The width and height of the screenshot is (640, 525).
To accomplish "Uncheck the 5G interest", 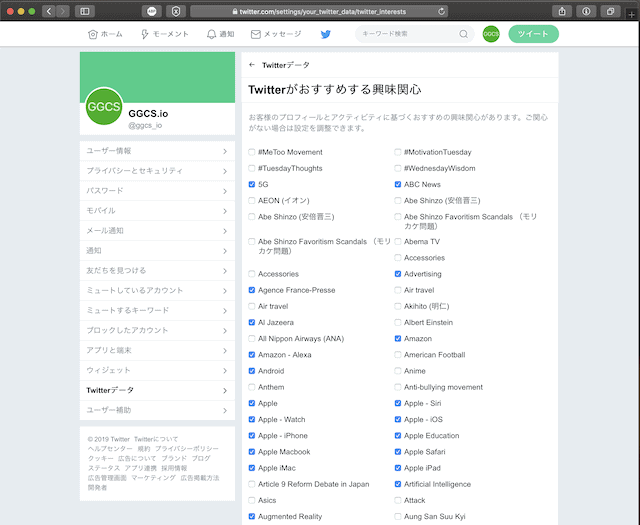I will [x=252, y=185].
